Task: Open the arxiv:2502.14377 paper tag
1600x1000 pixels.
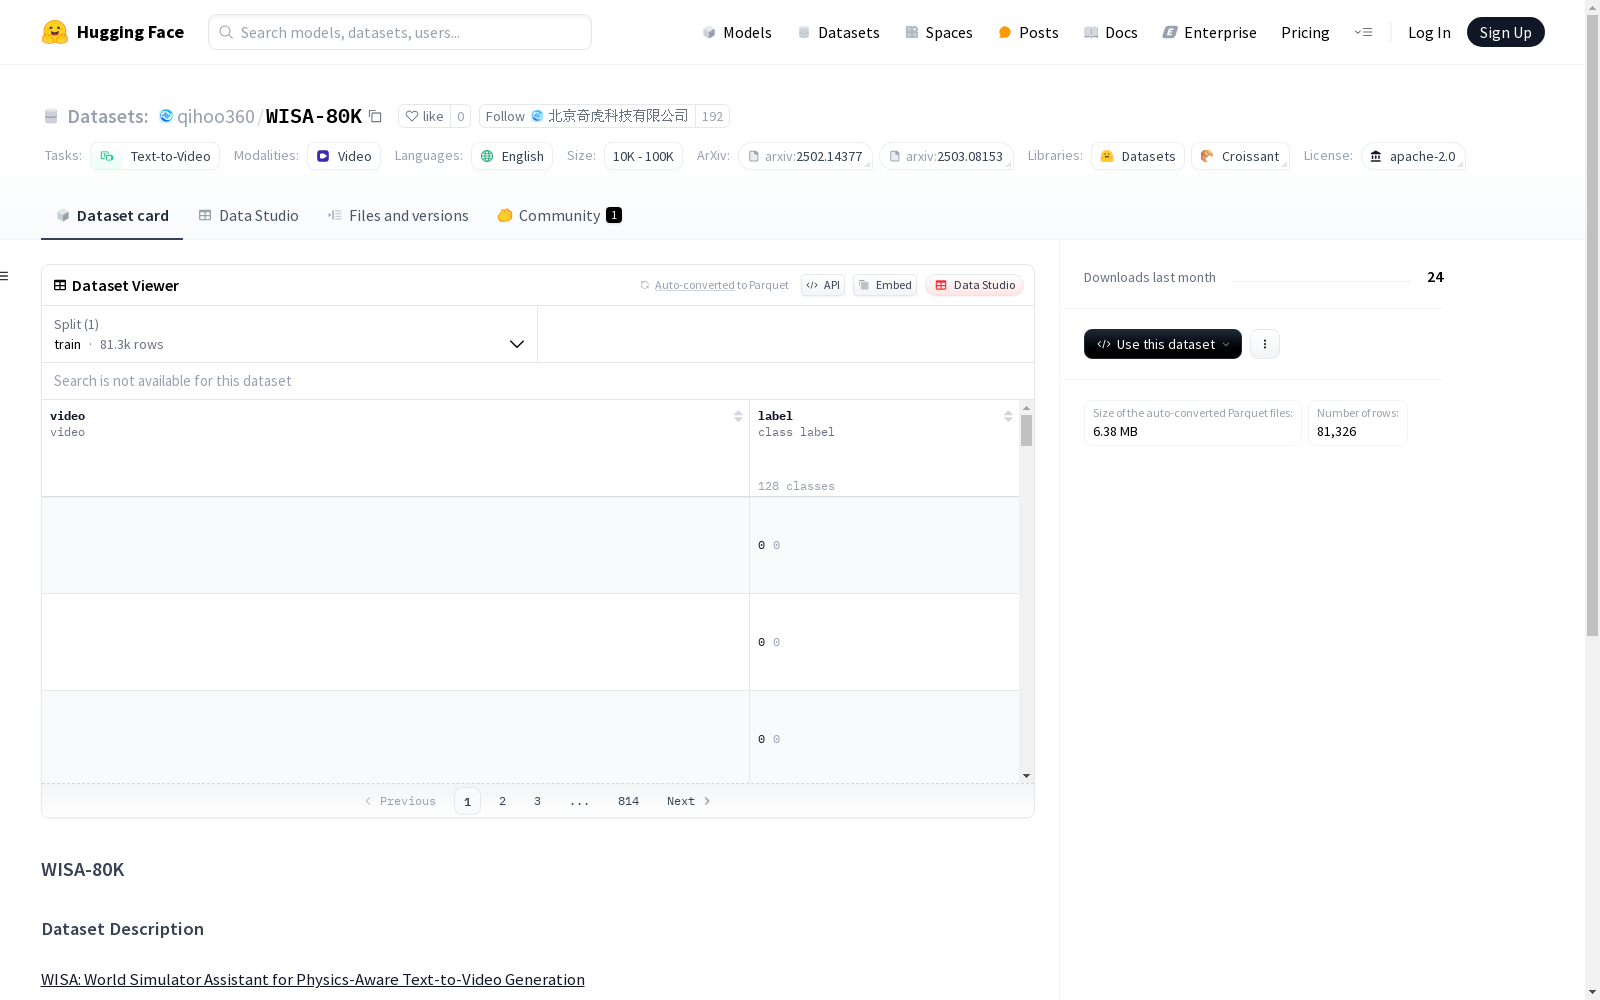Action: 805,156
